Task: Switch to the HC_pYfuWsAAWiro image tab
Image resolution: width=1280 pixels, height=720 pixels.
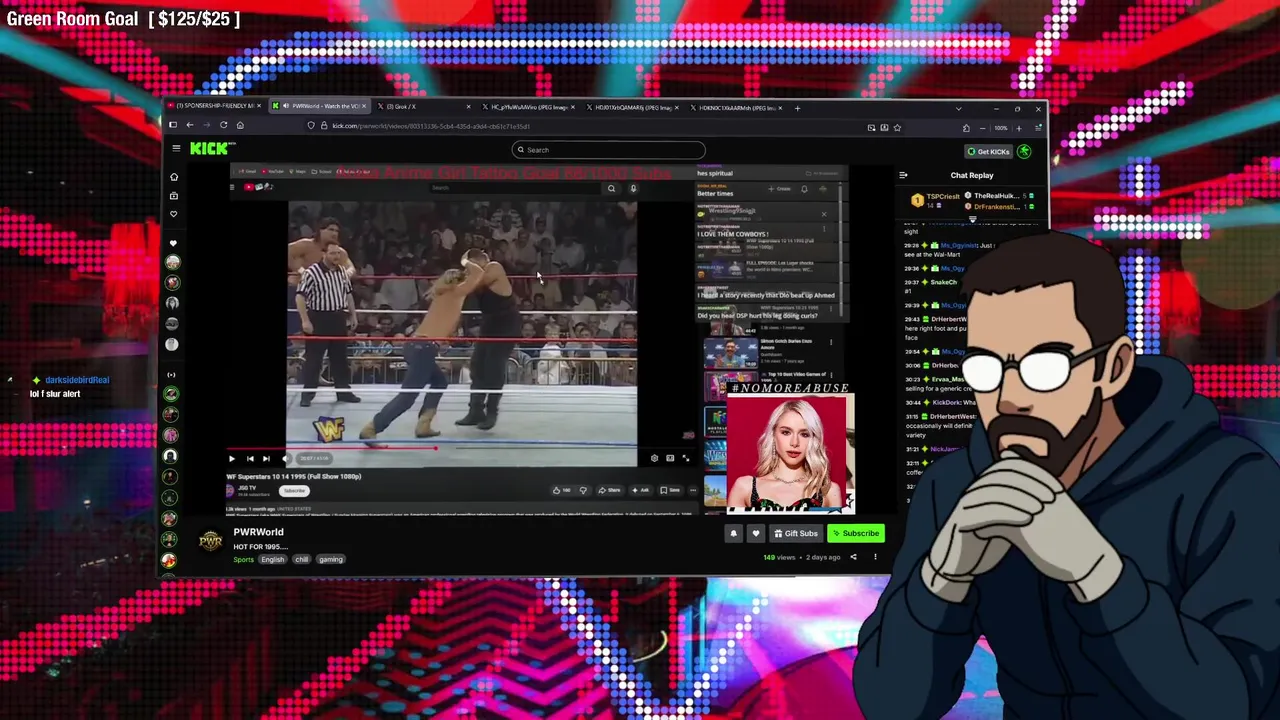Action: coord(531,107)
